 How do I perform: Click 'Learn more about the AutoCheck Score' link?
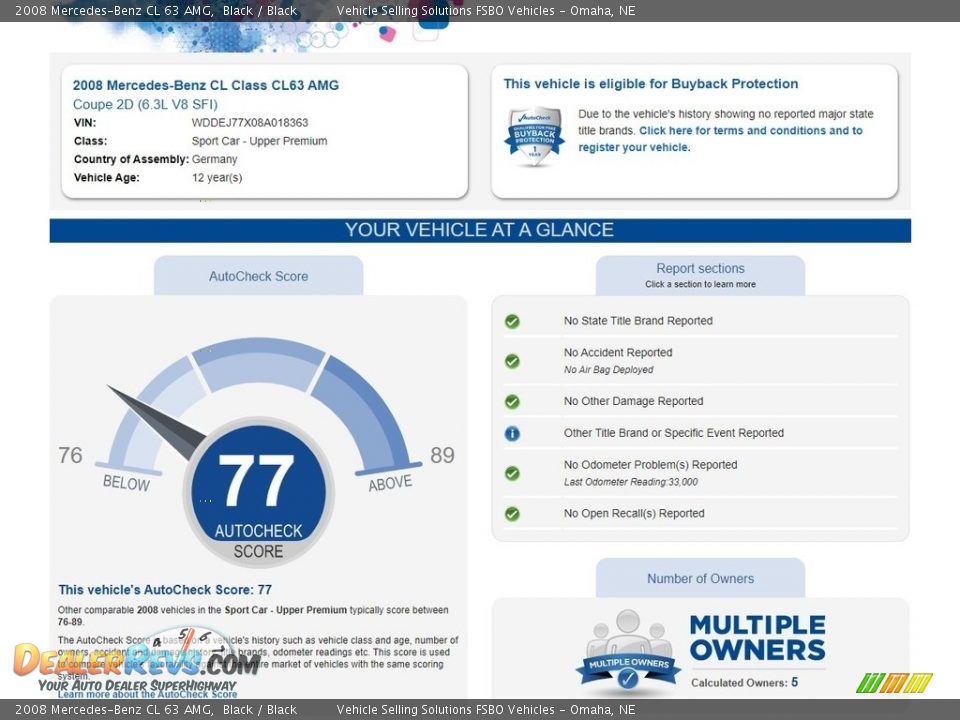point(148,694)
